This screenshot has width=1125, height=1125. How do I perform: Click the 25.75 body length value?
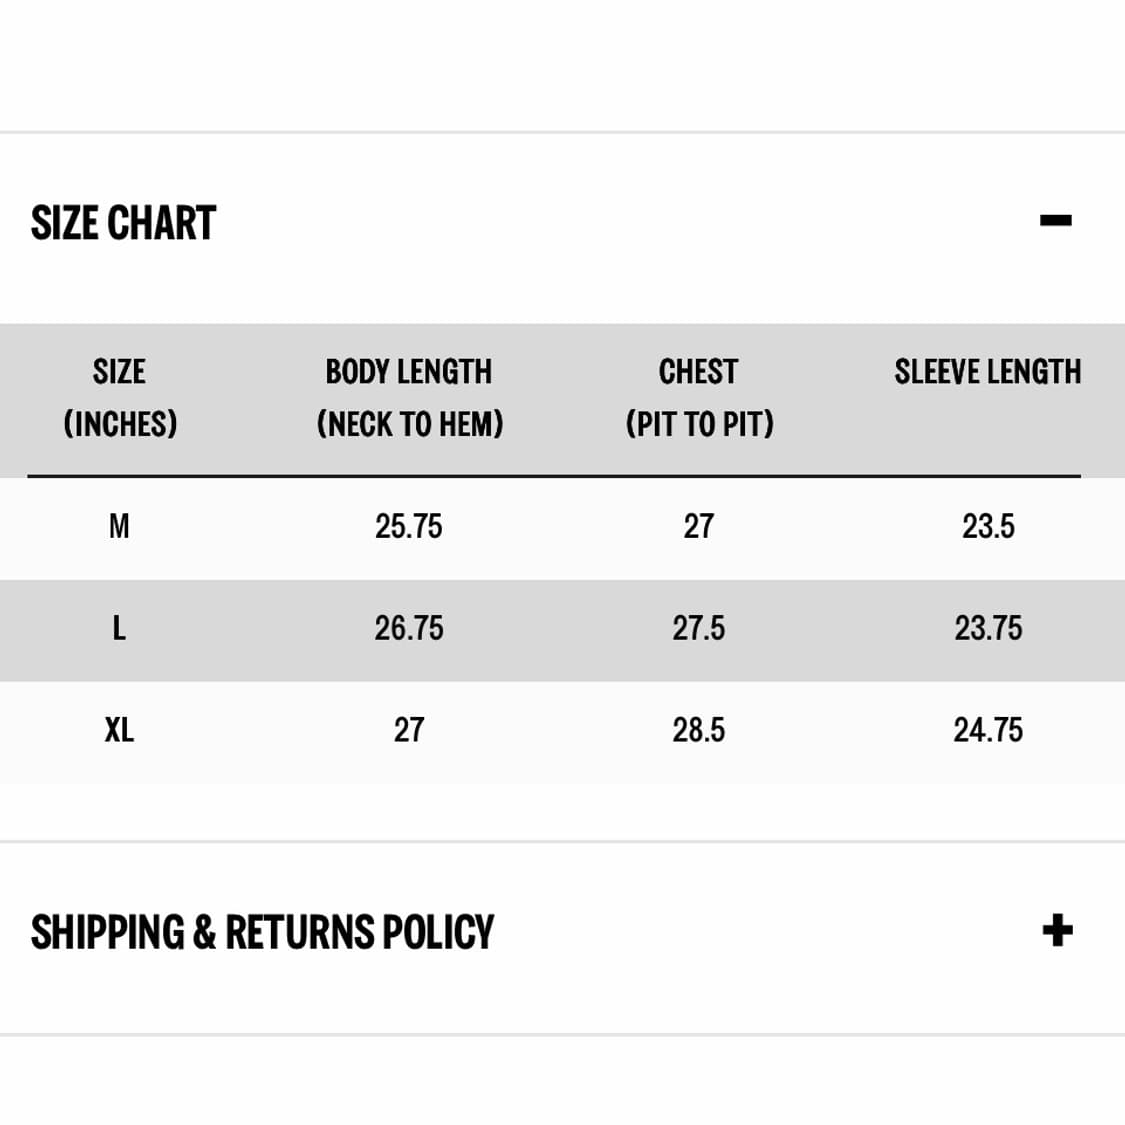pos(409,526)
